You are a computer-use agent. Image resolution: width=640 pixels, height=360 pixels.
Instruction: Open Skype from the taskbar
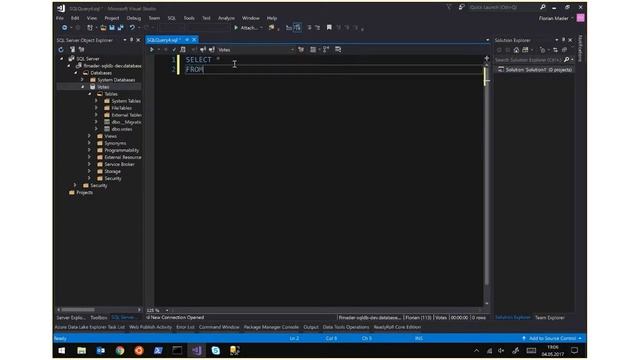pyautogui.click(x=216, y=351)
